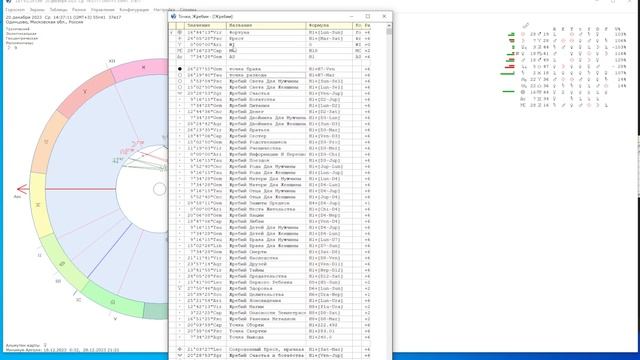The image size is (640, 360).
Task: Select the Точка Сборки row
Action: click(269, 325)
